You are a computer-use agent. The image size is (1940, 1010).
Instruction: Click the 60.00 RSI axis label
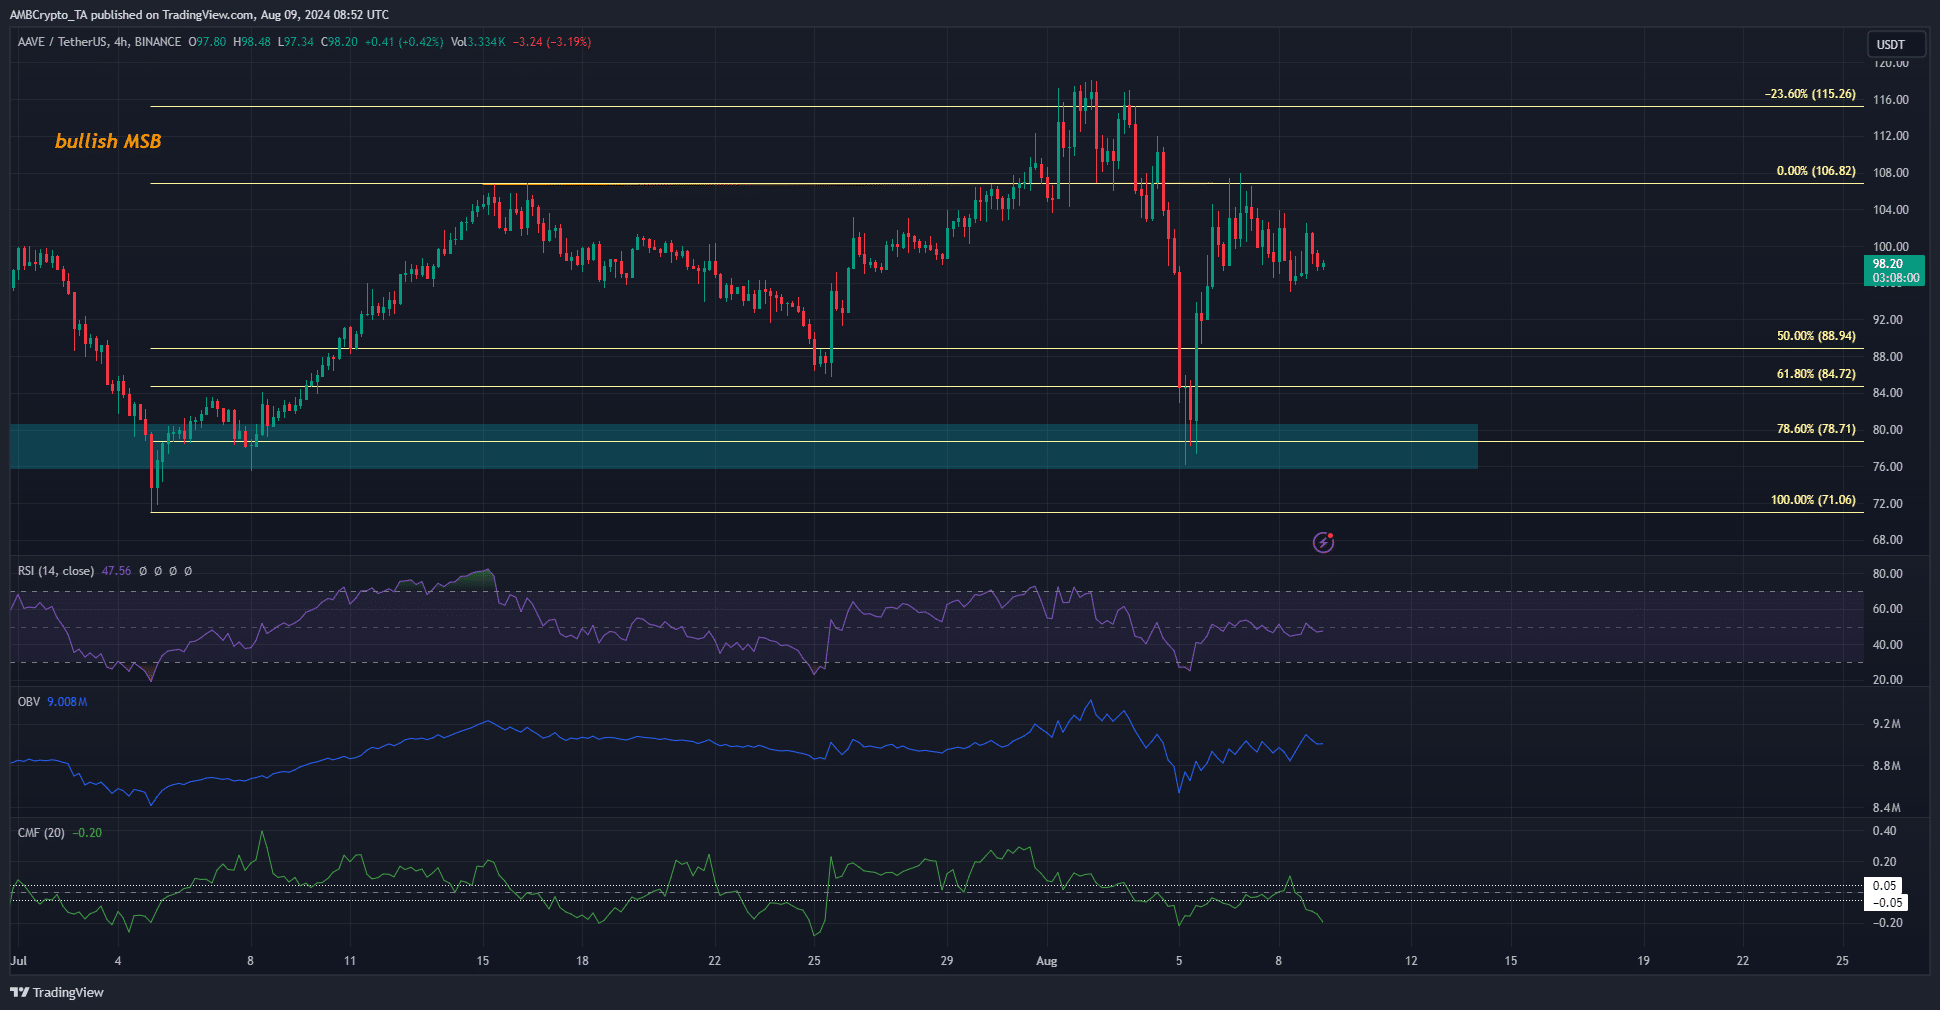coord(1887,609)
